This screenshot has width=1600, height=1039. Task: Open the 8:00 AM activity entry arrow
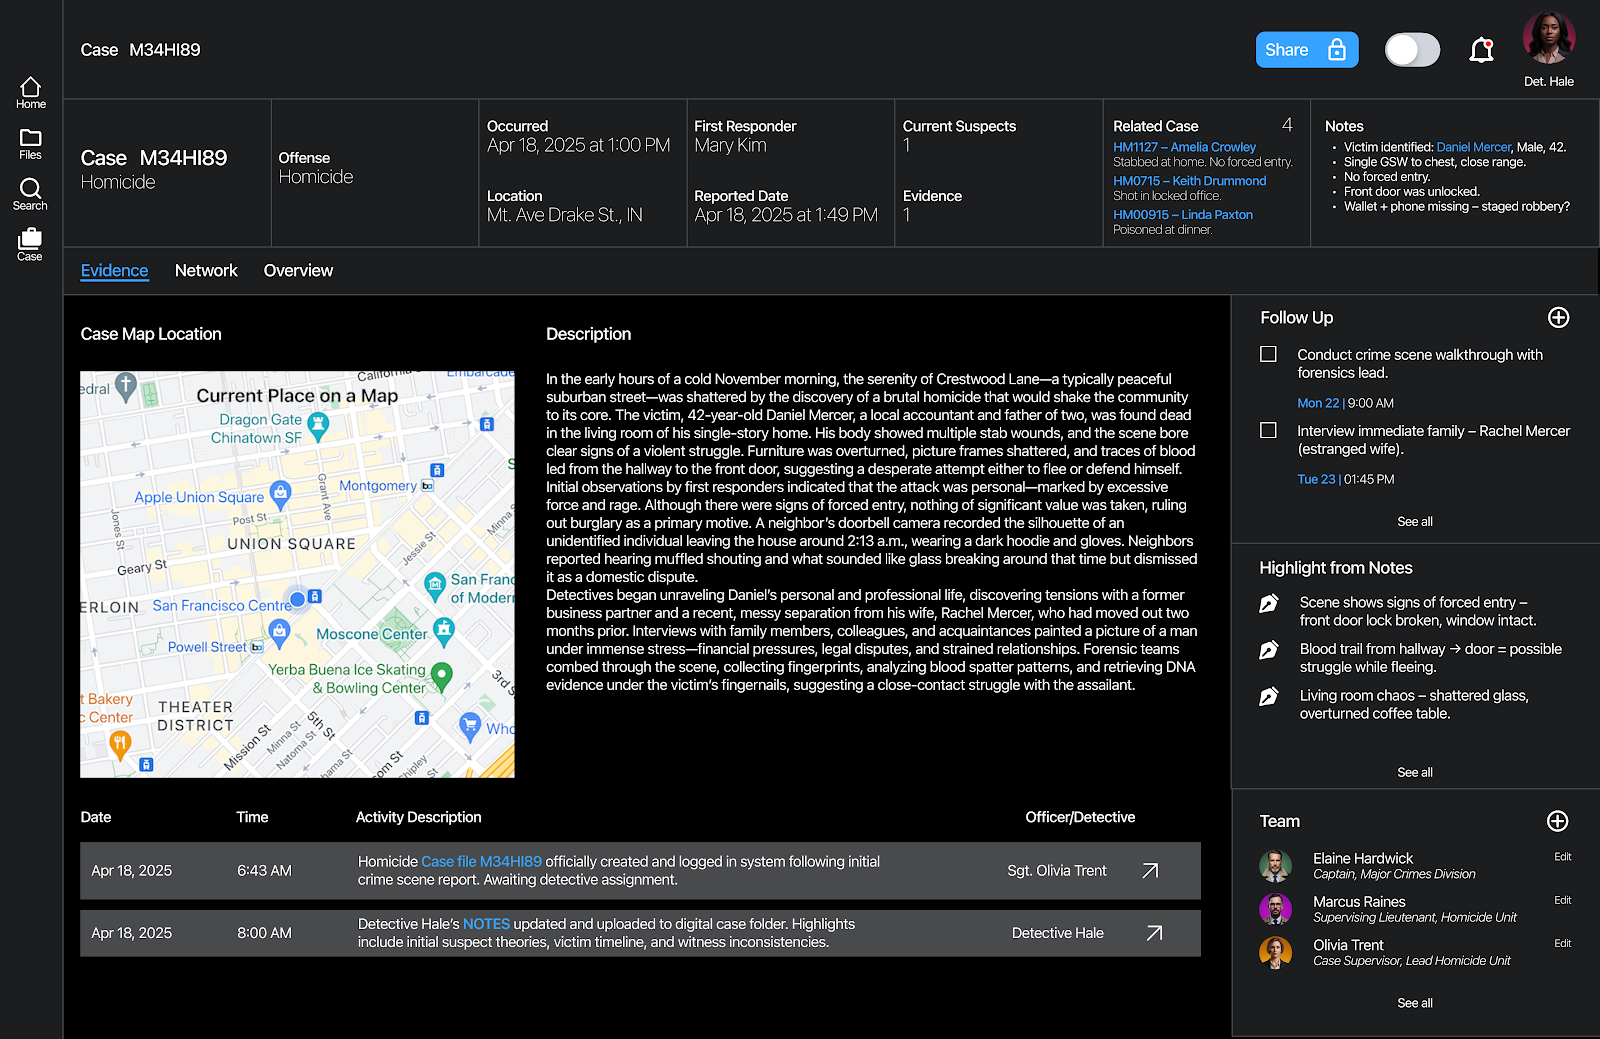[x=1154, y=933]
